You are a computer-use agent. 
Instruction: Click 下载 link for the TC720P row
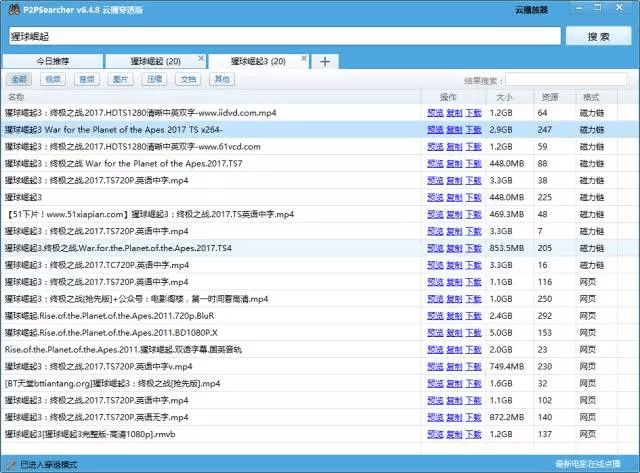click(473, 265)
